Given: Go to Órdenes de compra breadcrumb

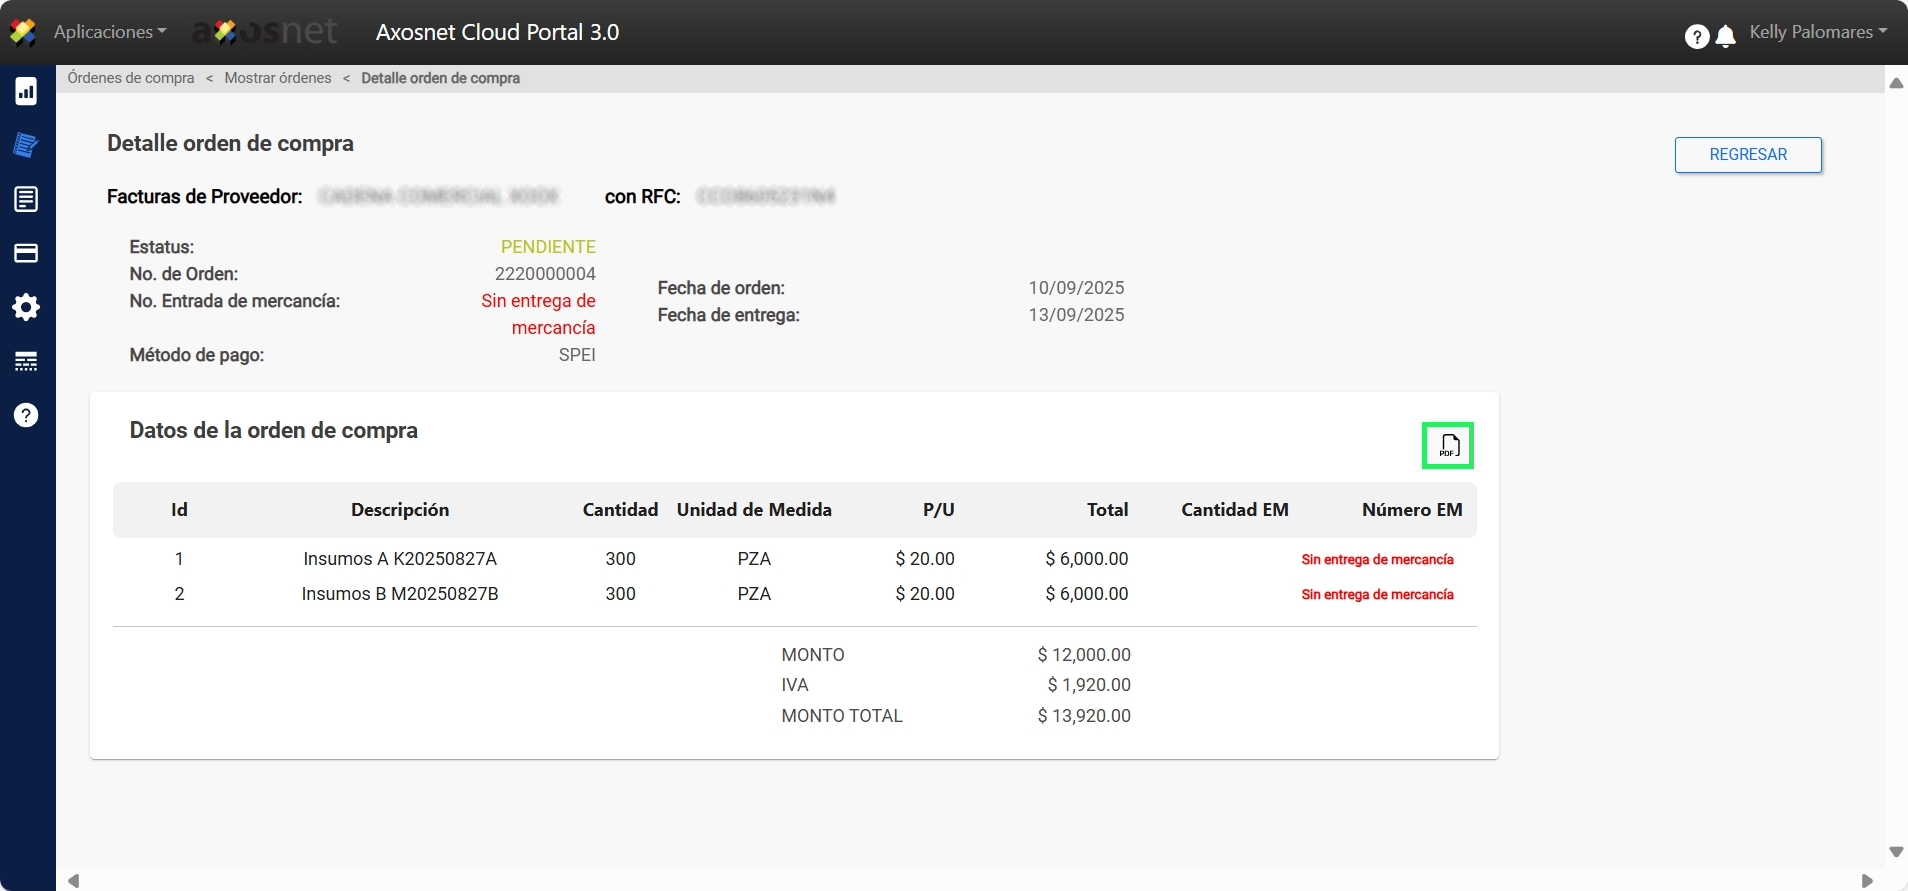Looking at the screenshot, I should point(131,78).
